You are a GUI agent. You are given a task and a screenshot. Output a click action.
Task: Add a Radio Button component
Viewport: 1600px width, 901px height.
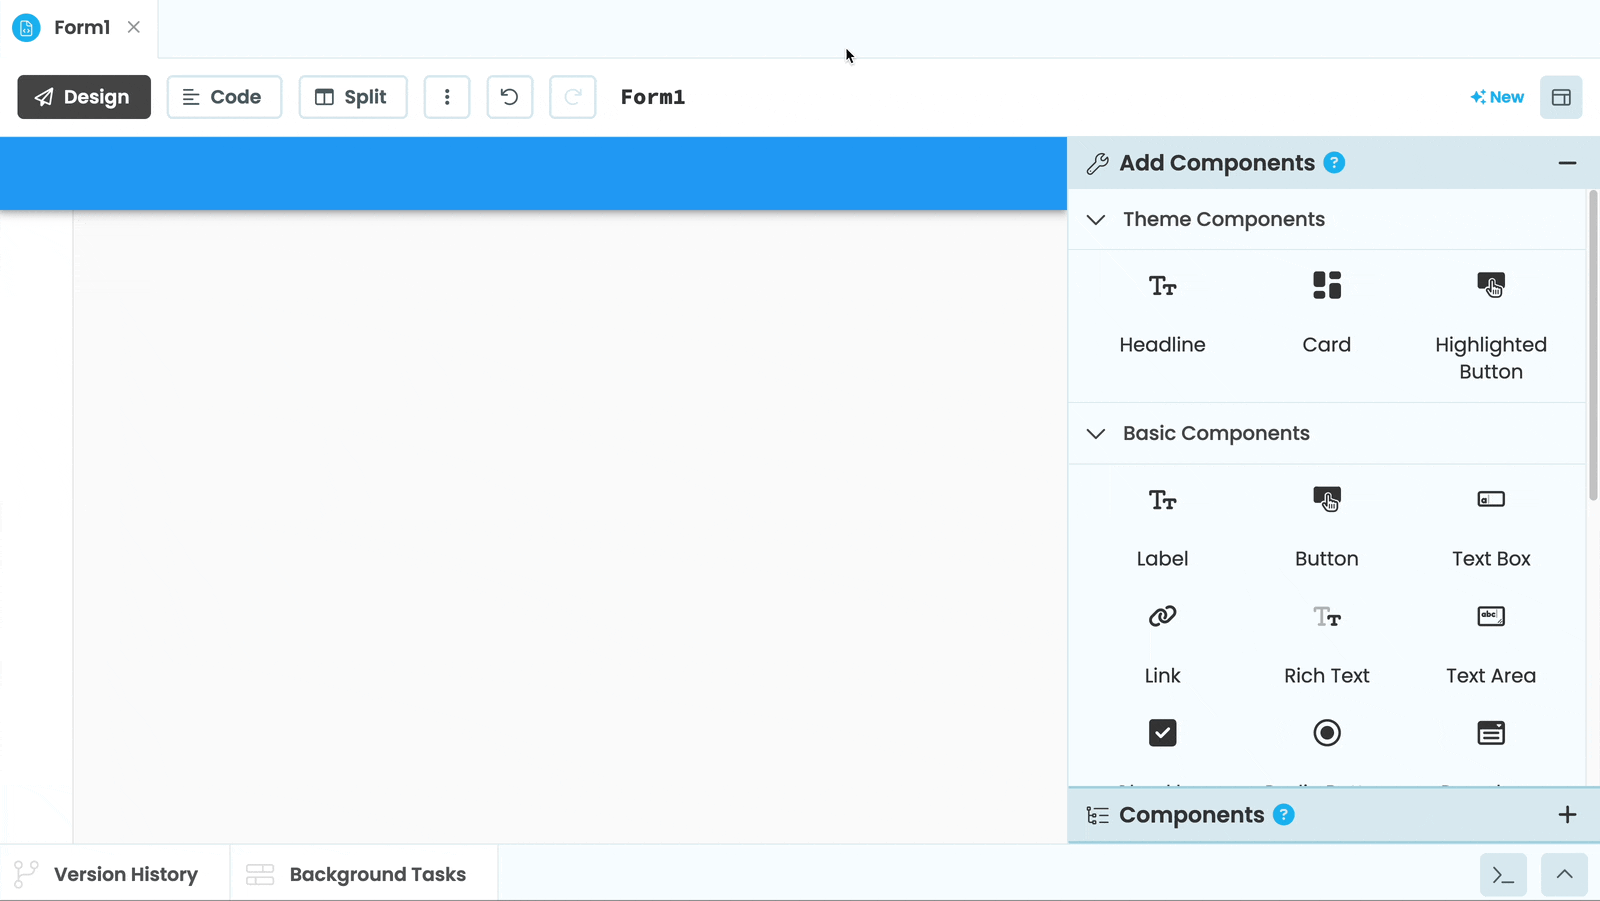(x=1326, y=732)
